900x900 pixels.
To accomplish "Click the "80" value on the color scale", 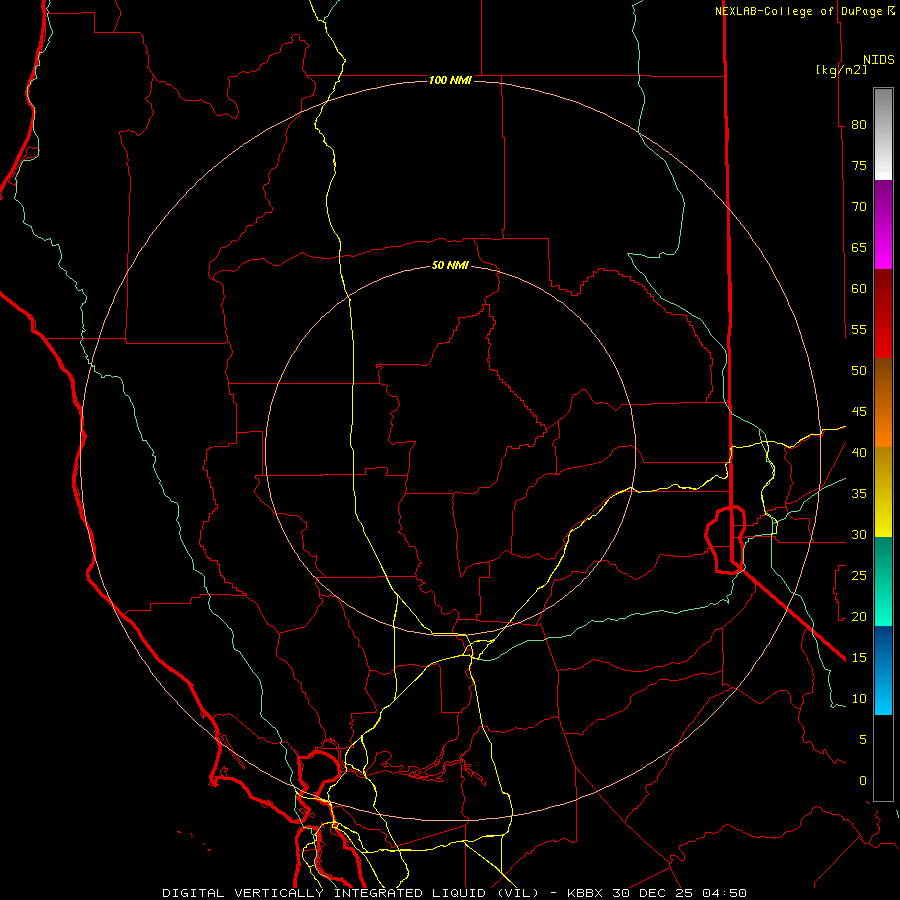I will coord(859,125).
